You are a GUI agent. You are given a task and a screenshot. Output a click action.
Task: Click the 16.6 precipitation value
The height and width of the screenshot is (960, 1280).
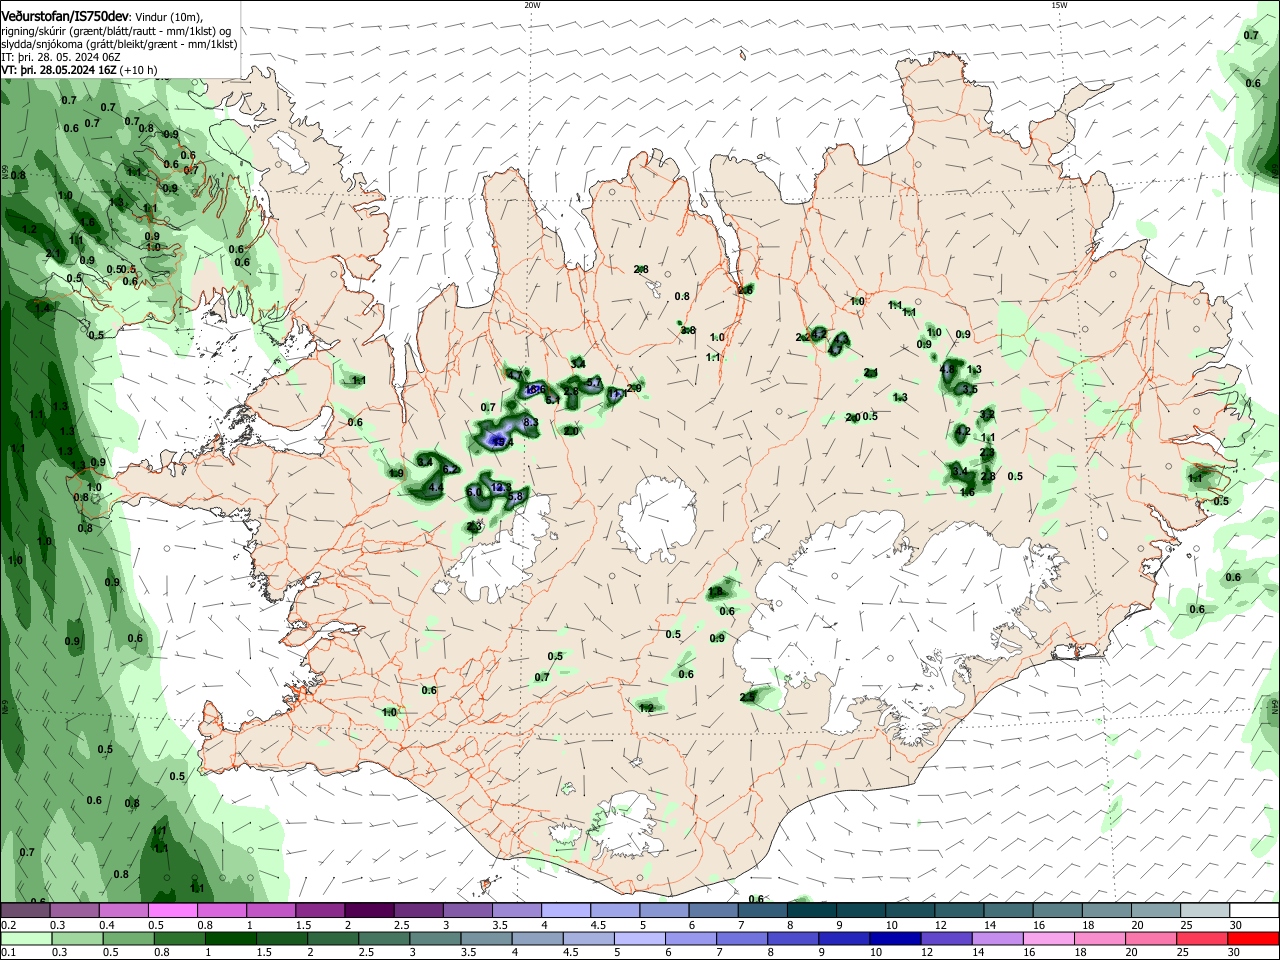point(535,389)
